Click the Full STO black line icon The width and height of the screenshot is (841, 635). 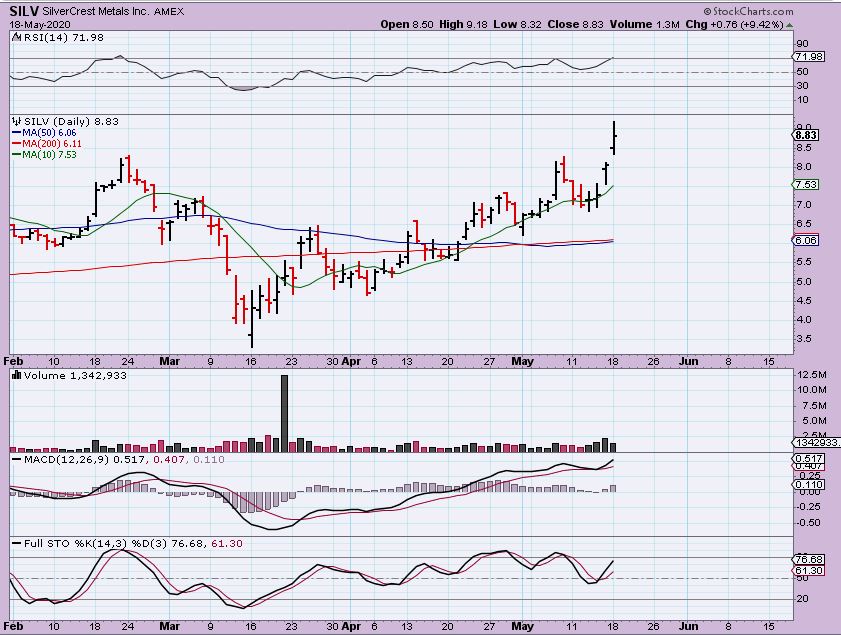(x=15, y=542)
